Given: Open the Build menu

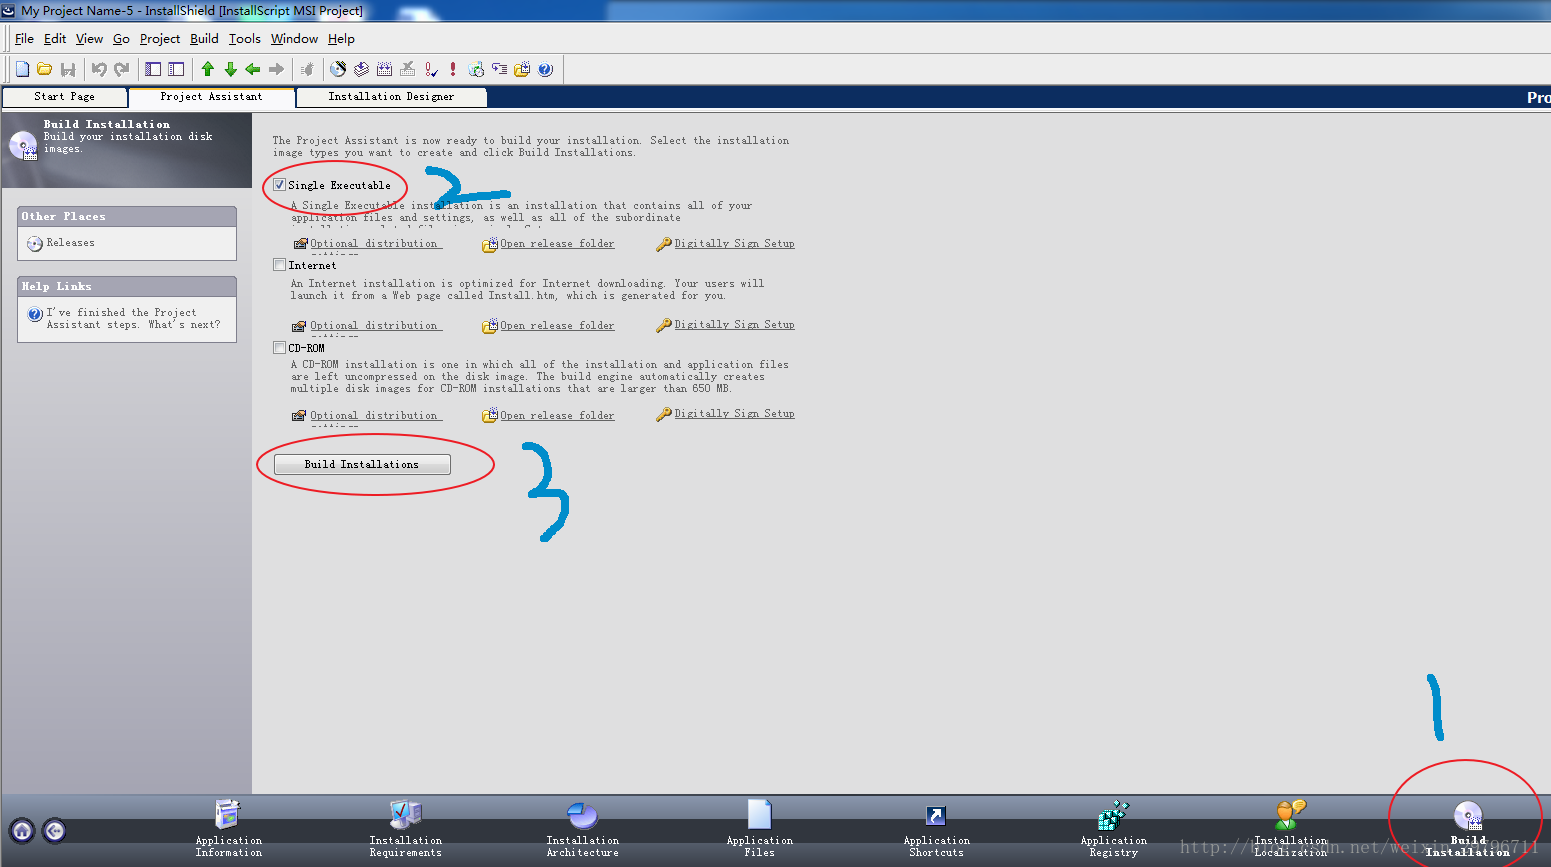Looking at the screenshot, I should (x=204, y=39).
